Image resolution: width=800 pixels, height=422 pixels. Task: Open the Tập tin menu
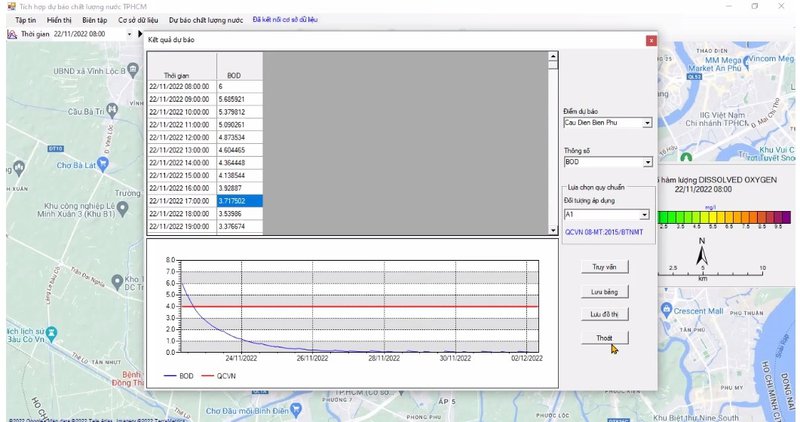(26, 20)
